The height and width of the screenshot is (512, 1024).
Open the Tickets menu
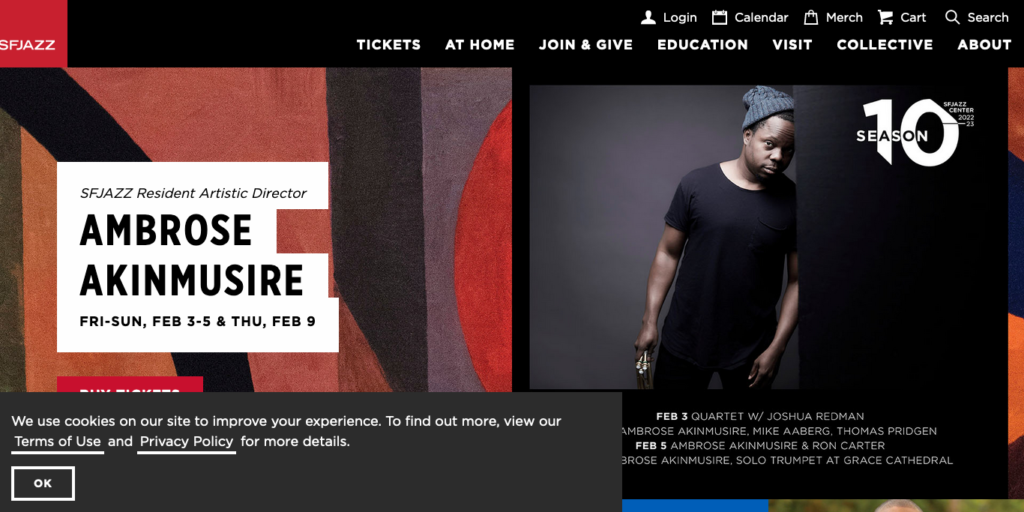pyautogui.click(x=388, y=45)
